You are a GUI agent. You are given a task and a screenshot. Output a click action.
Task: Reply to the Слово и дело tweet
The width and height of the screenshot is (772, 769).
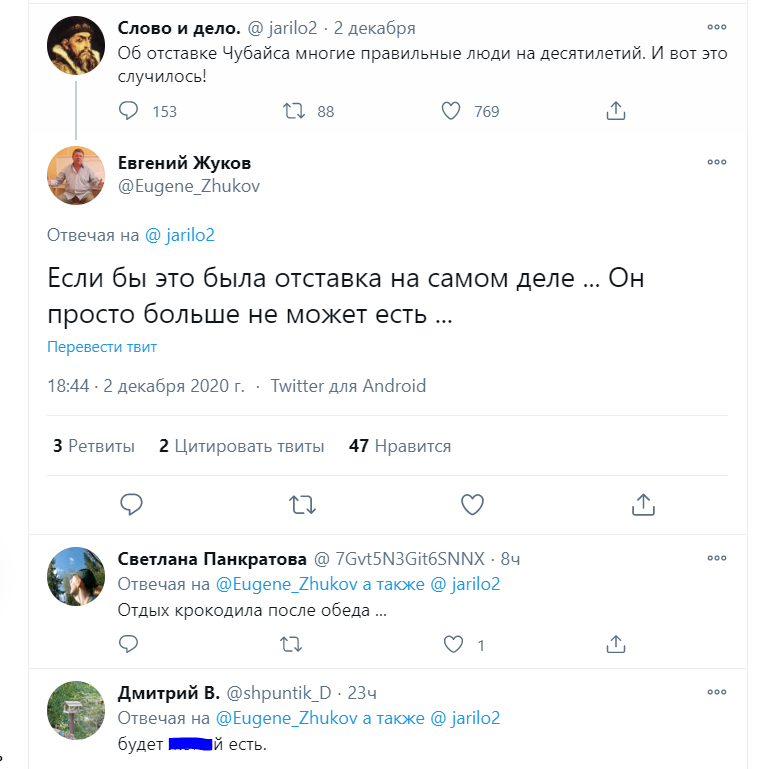(x=129, y=111)
